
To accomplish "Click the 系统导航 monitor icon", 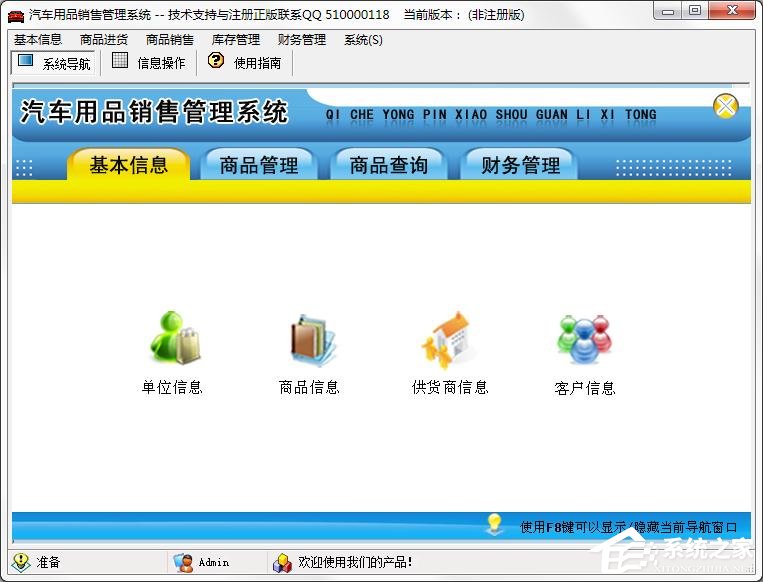I will click(x=25, y=61).
